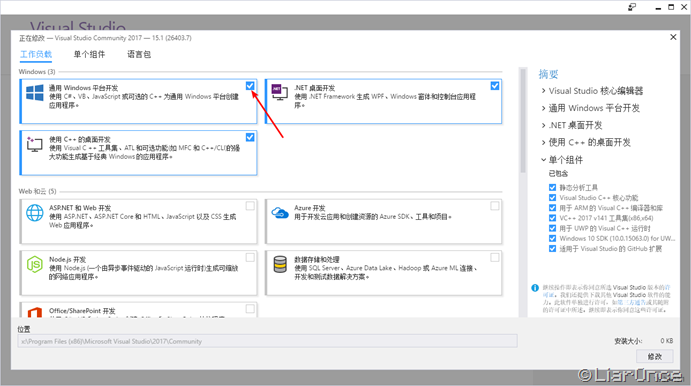Switch to the 工作负载 tab

click(x=36, y=54)
